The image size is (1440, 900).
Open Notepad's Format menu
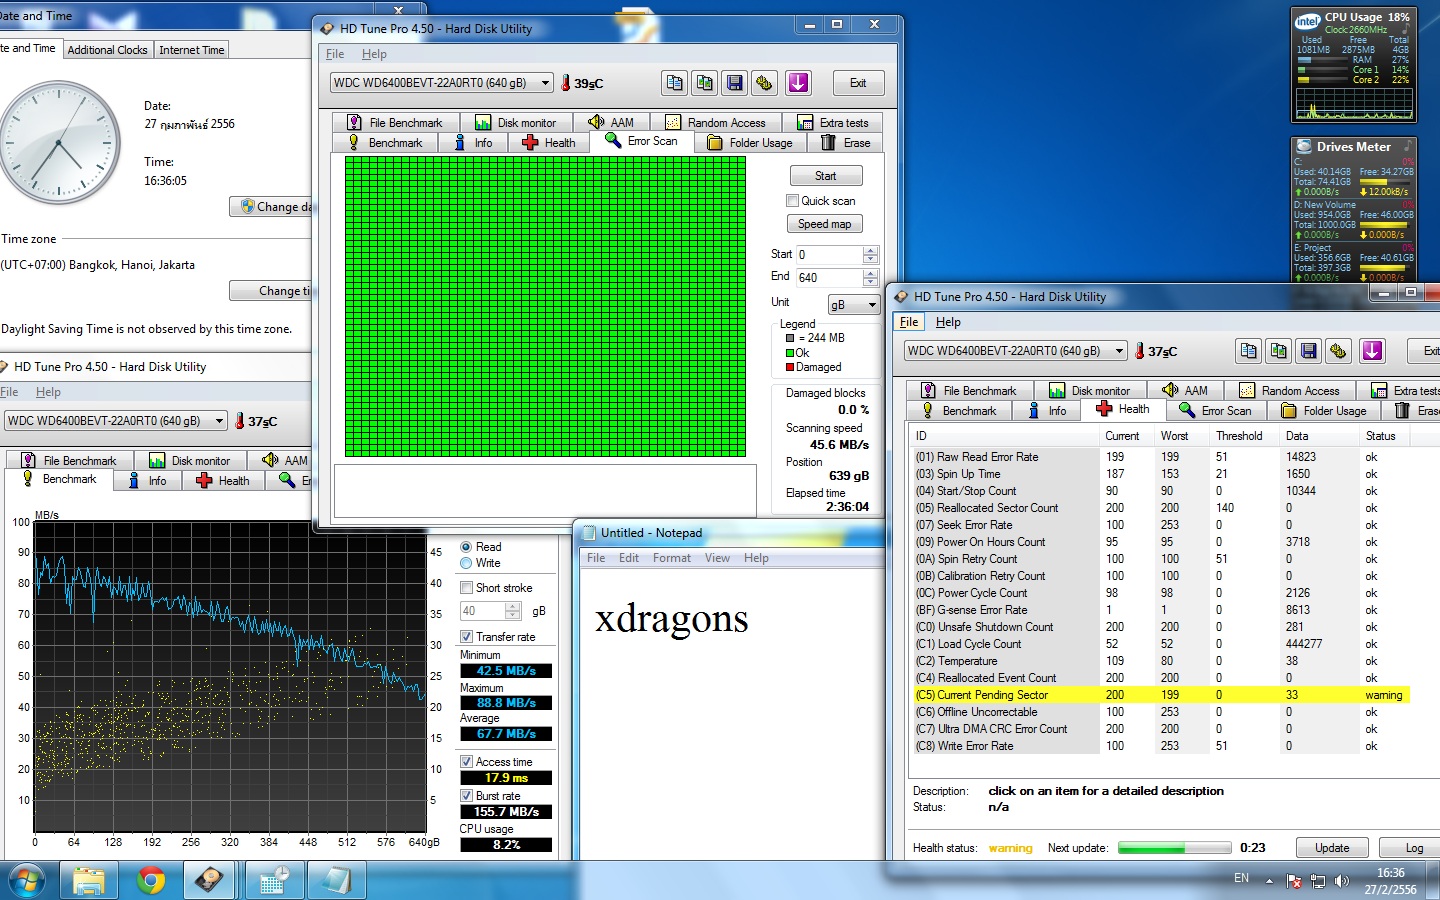pos(672,558)
